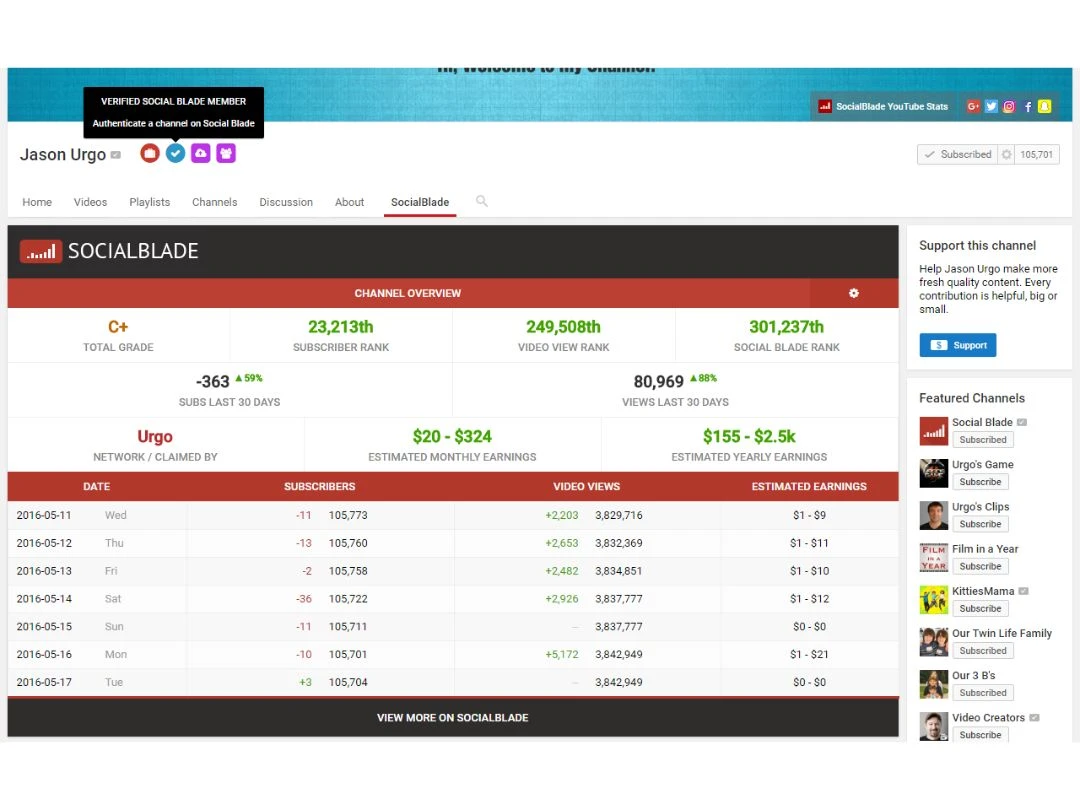Click the Film in a Year channel thumbnail
Screen dimensions: 1080x810
coord(933,557)
